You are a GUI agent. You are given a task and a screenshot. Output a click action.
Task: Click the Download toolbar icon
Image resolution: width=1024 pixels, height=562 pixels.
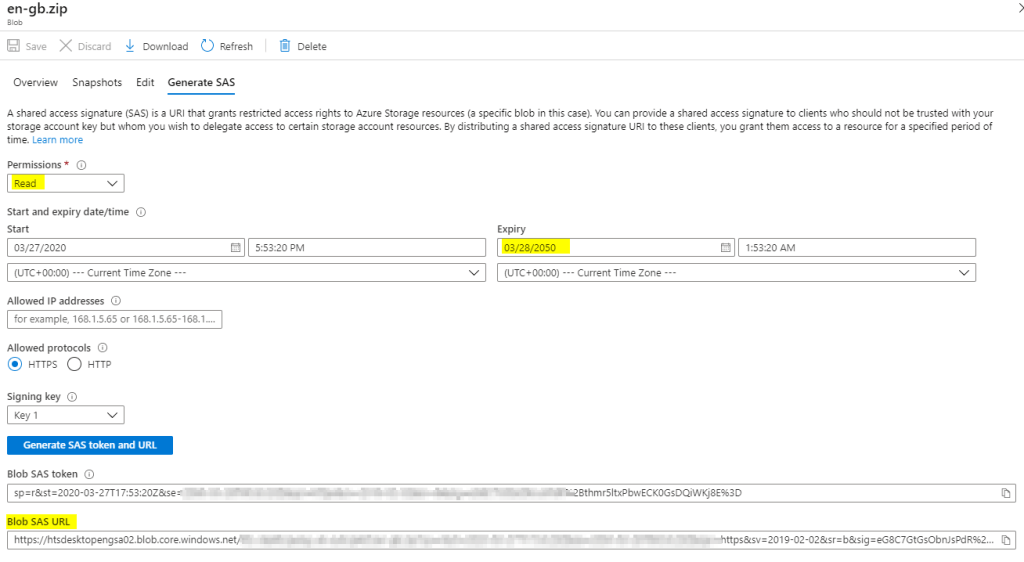click(130, 46)
